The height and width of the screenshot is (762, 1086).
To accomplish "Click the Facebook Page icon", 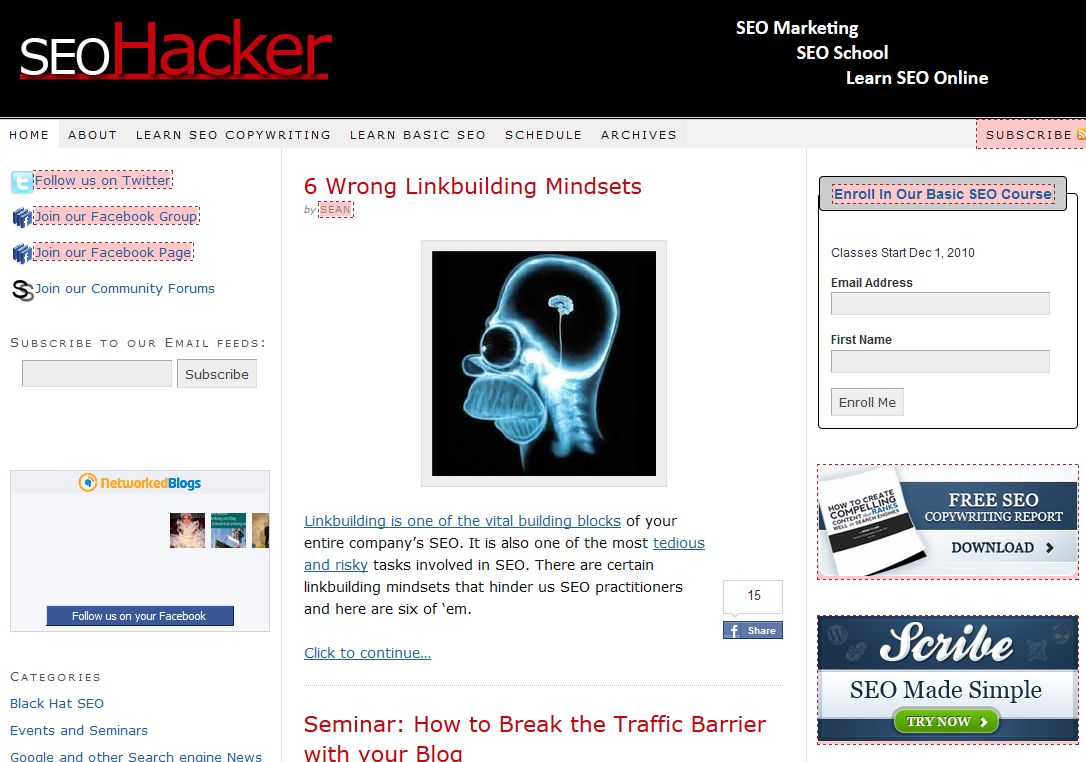I will coord(22,254).
